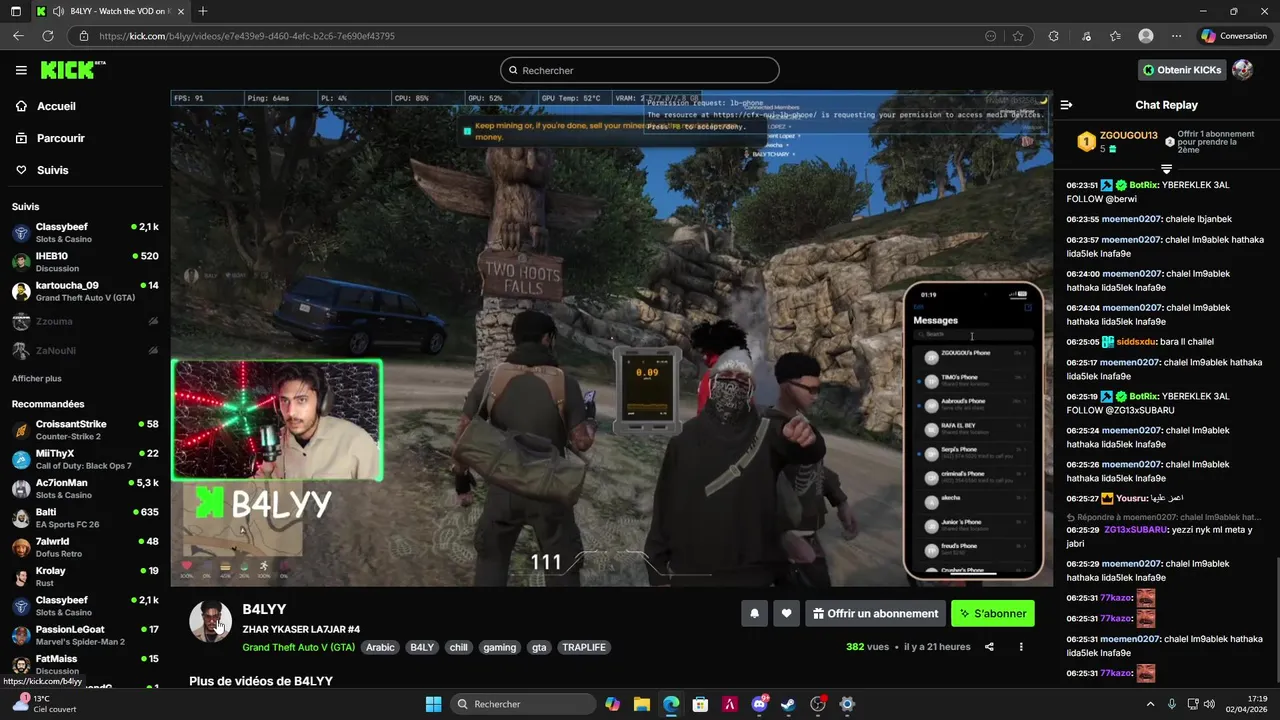Screen dimensions: 1280x720
Task: Open 7alwrld recommended channel
Action: (x=85, y=547)
